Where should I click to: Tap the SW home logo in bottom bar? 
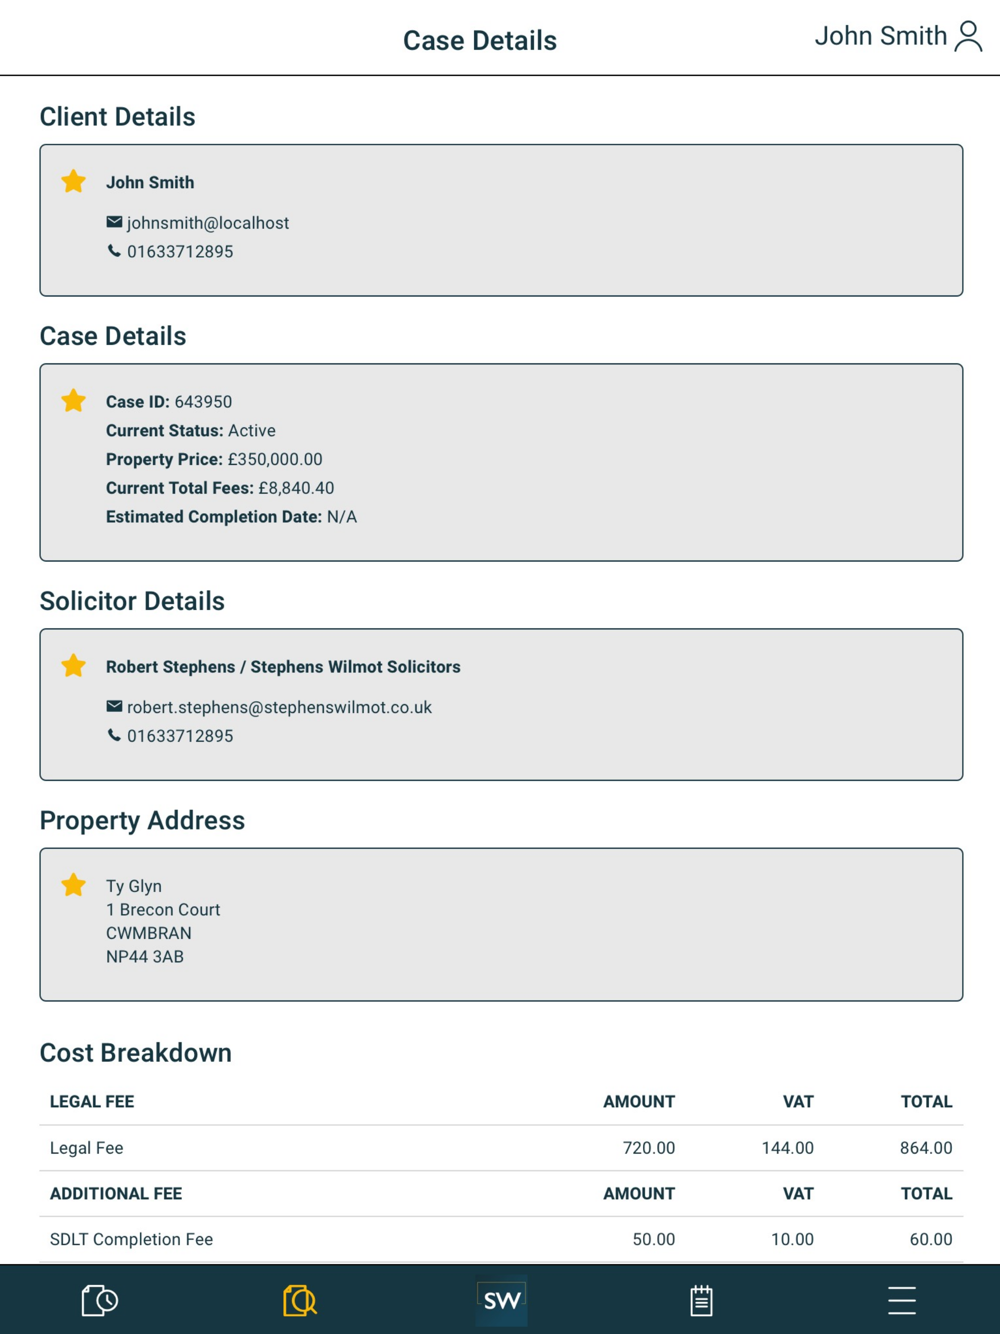click(502, 1300)
